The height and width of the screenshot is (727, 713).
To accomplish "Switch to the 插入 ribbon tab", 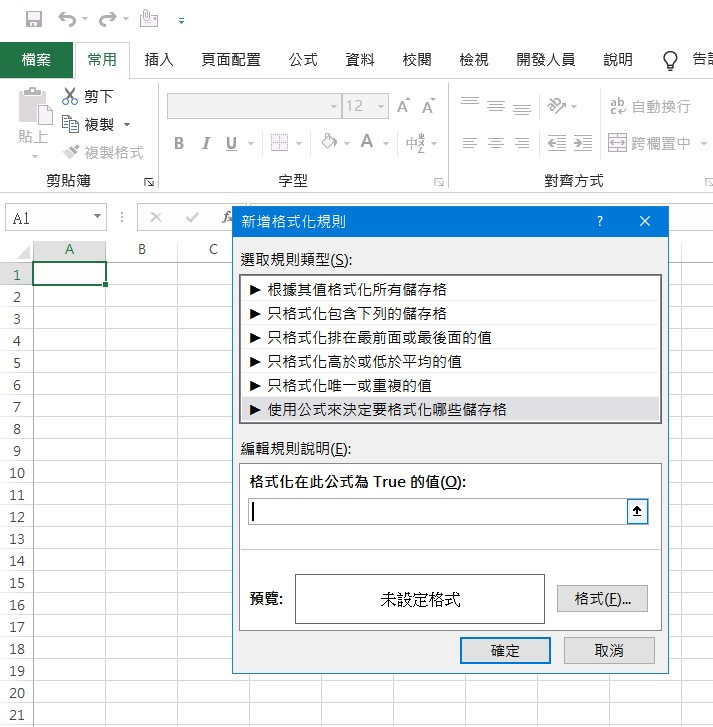I will (159, 60).
